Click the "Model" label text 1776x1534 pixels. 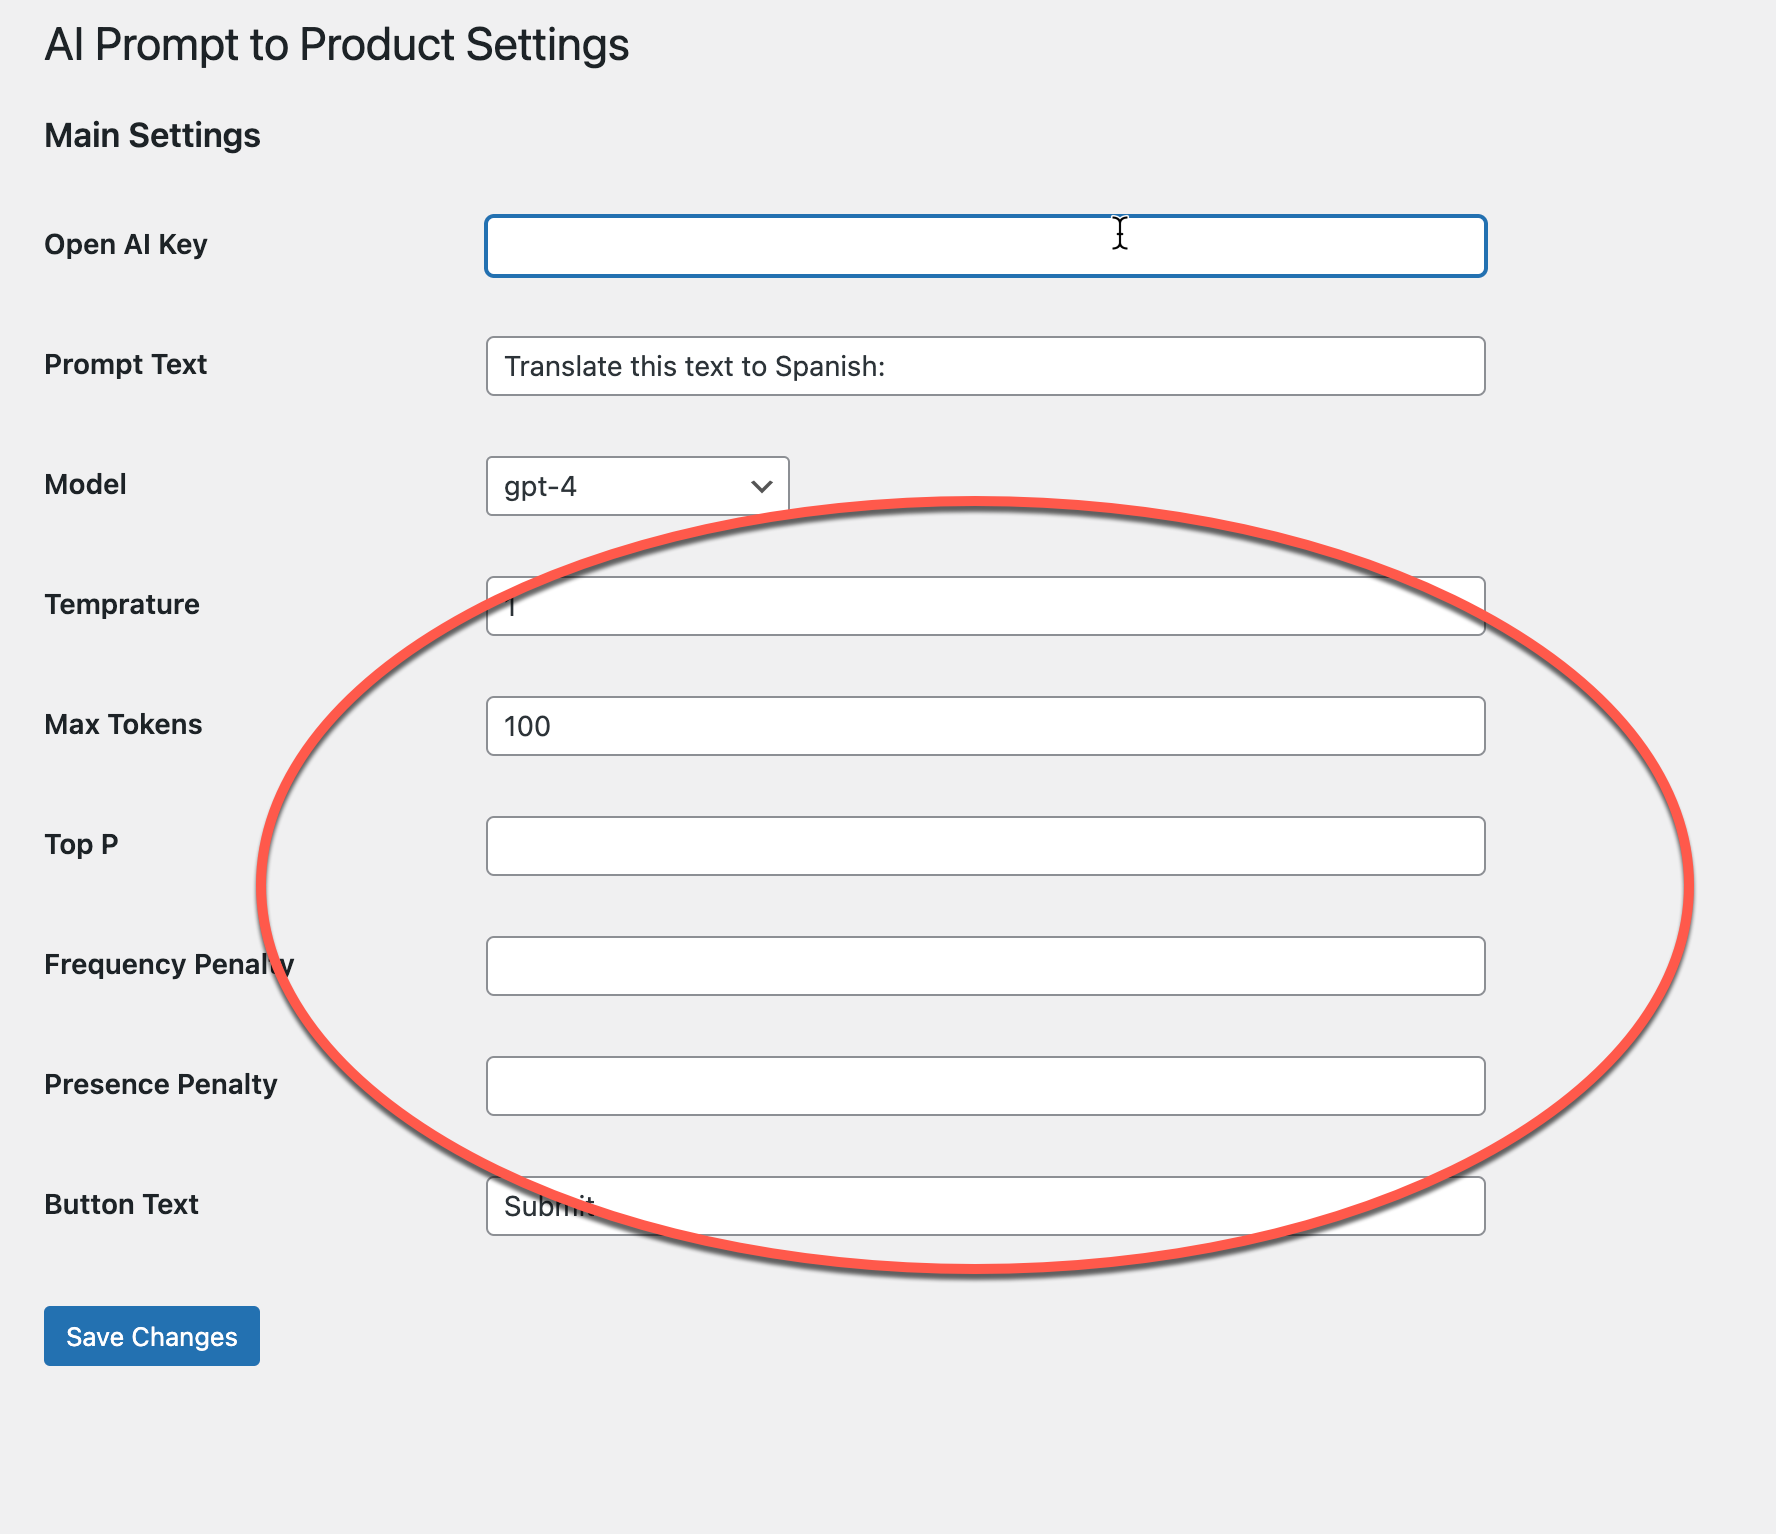coord(86,485)
